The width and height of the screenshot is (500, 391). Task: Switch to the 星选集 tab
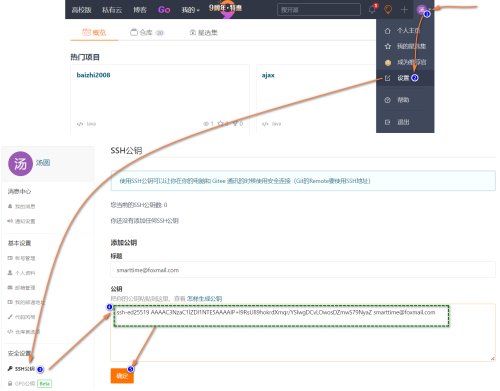pos(204,32)
